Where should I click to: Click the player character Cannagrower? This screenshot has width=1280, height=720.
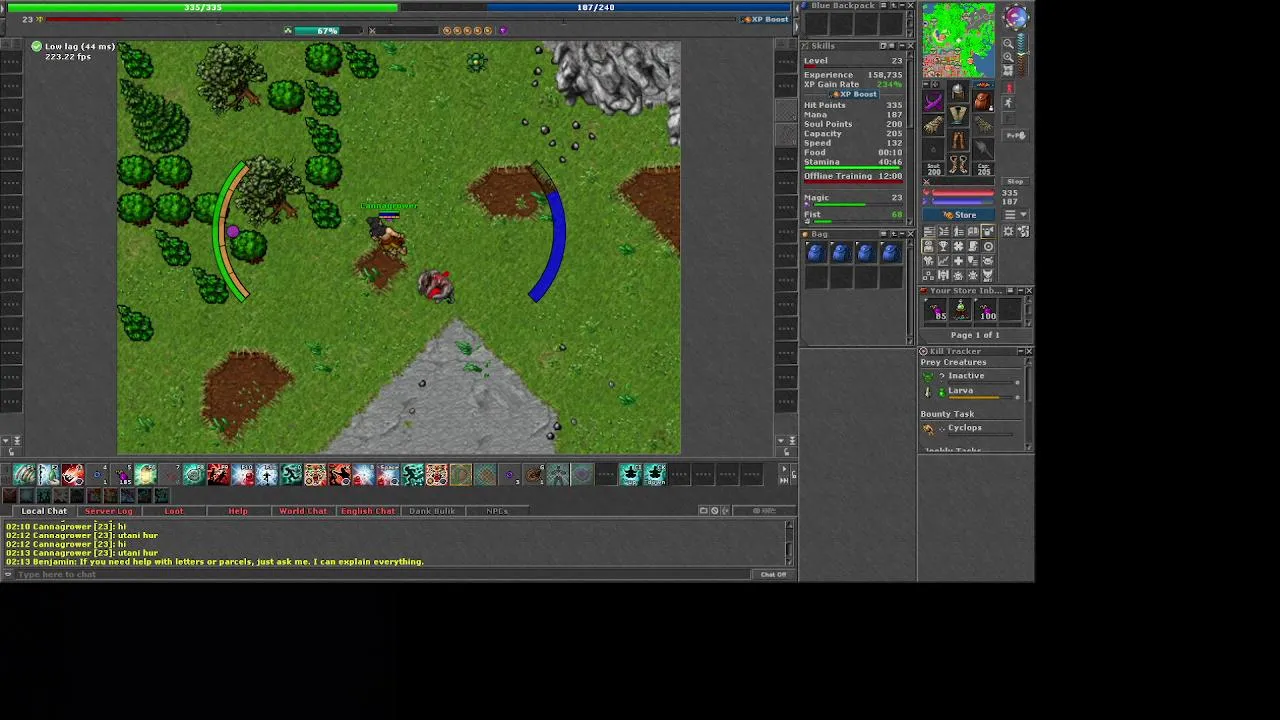[387, 236]
